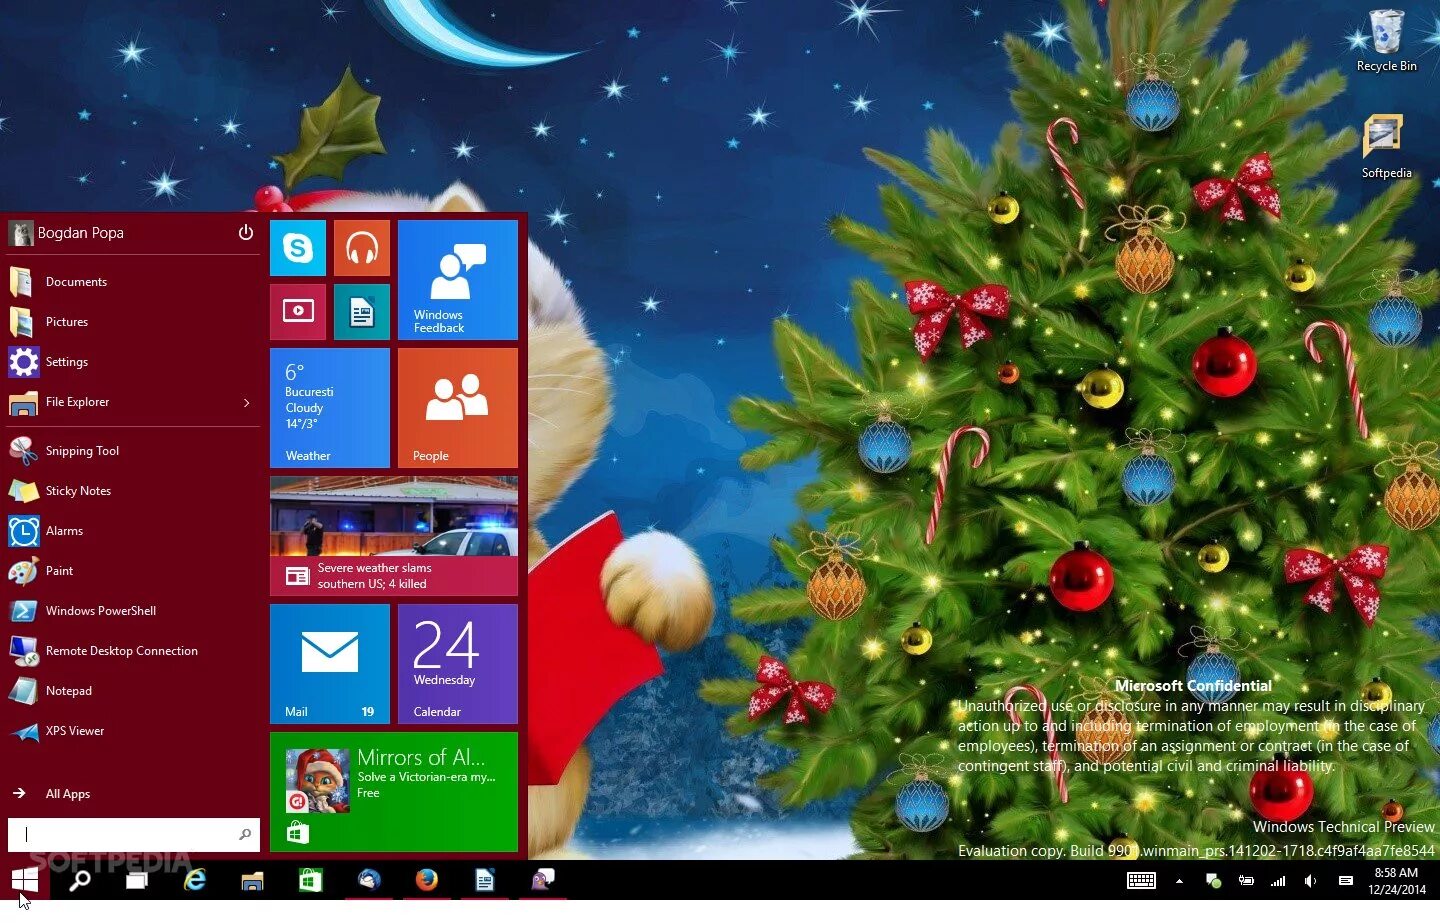
Task: Open the battery power tray icon
Action: click(1246, 881)
